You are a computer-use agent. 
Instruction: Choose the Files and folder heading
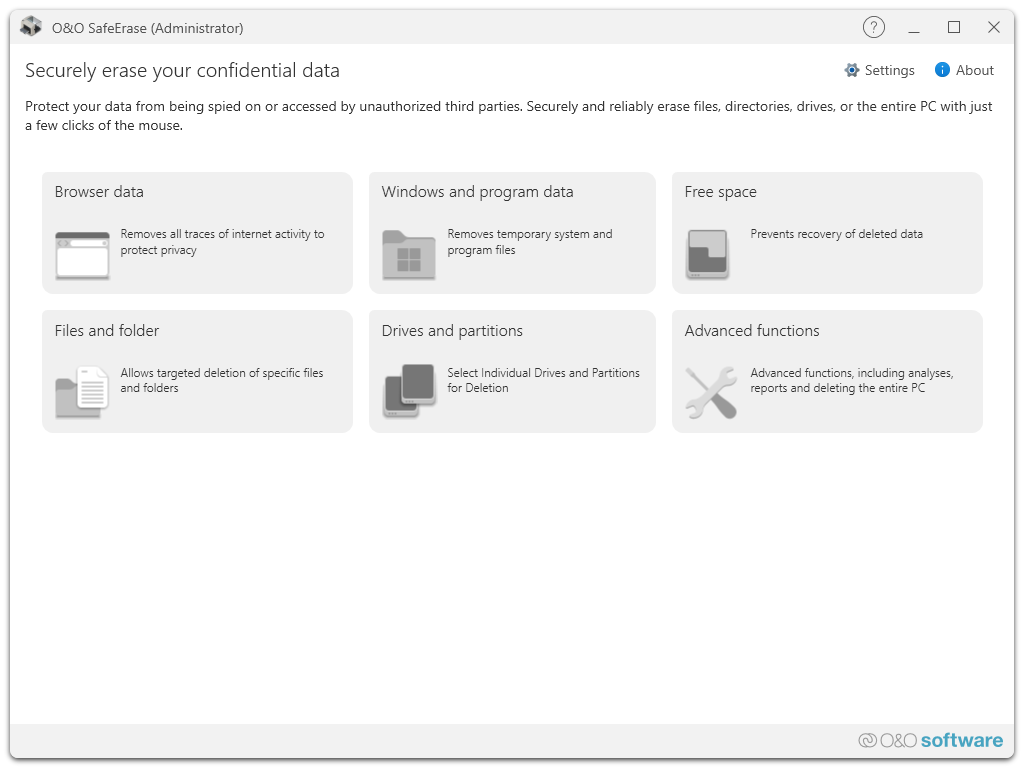click(x=107, y=331)
